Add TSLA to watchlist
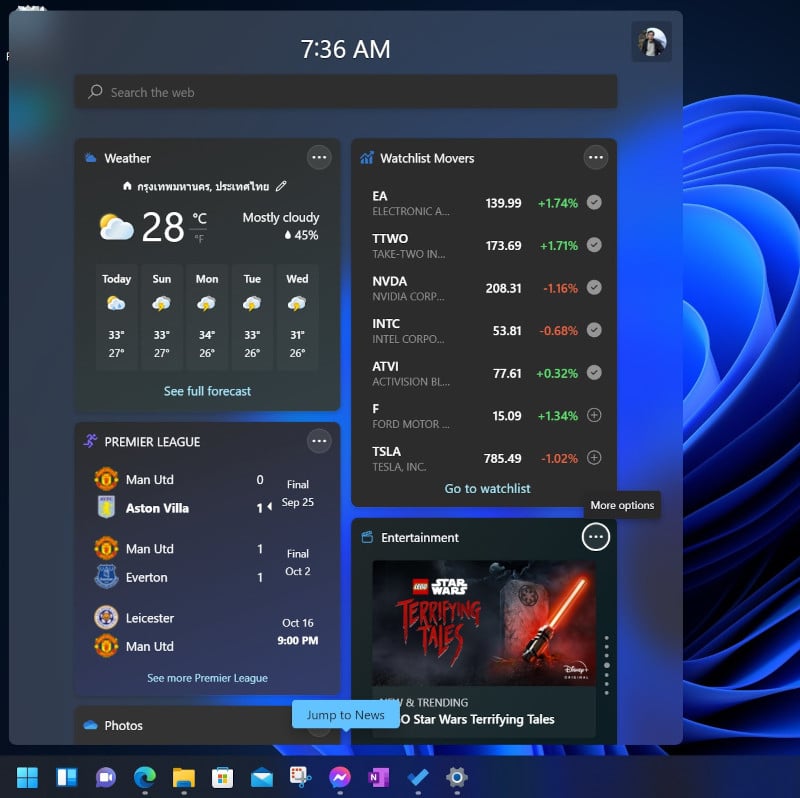This screenshot has width=800, height=798. click(594, 457)
